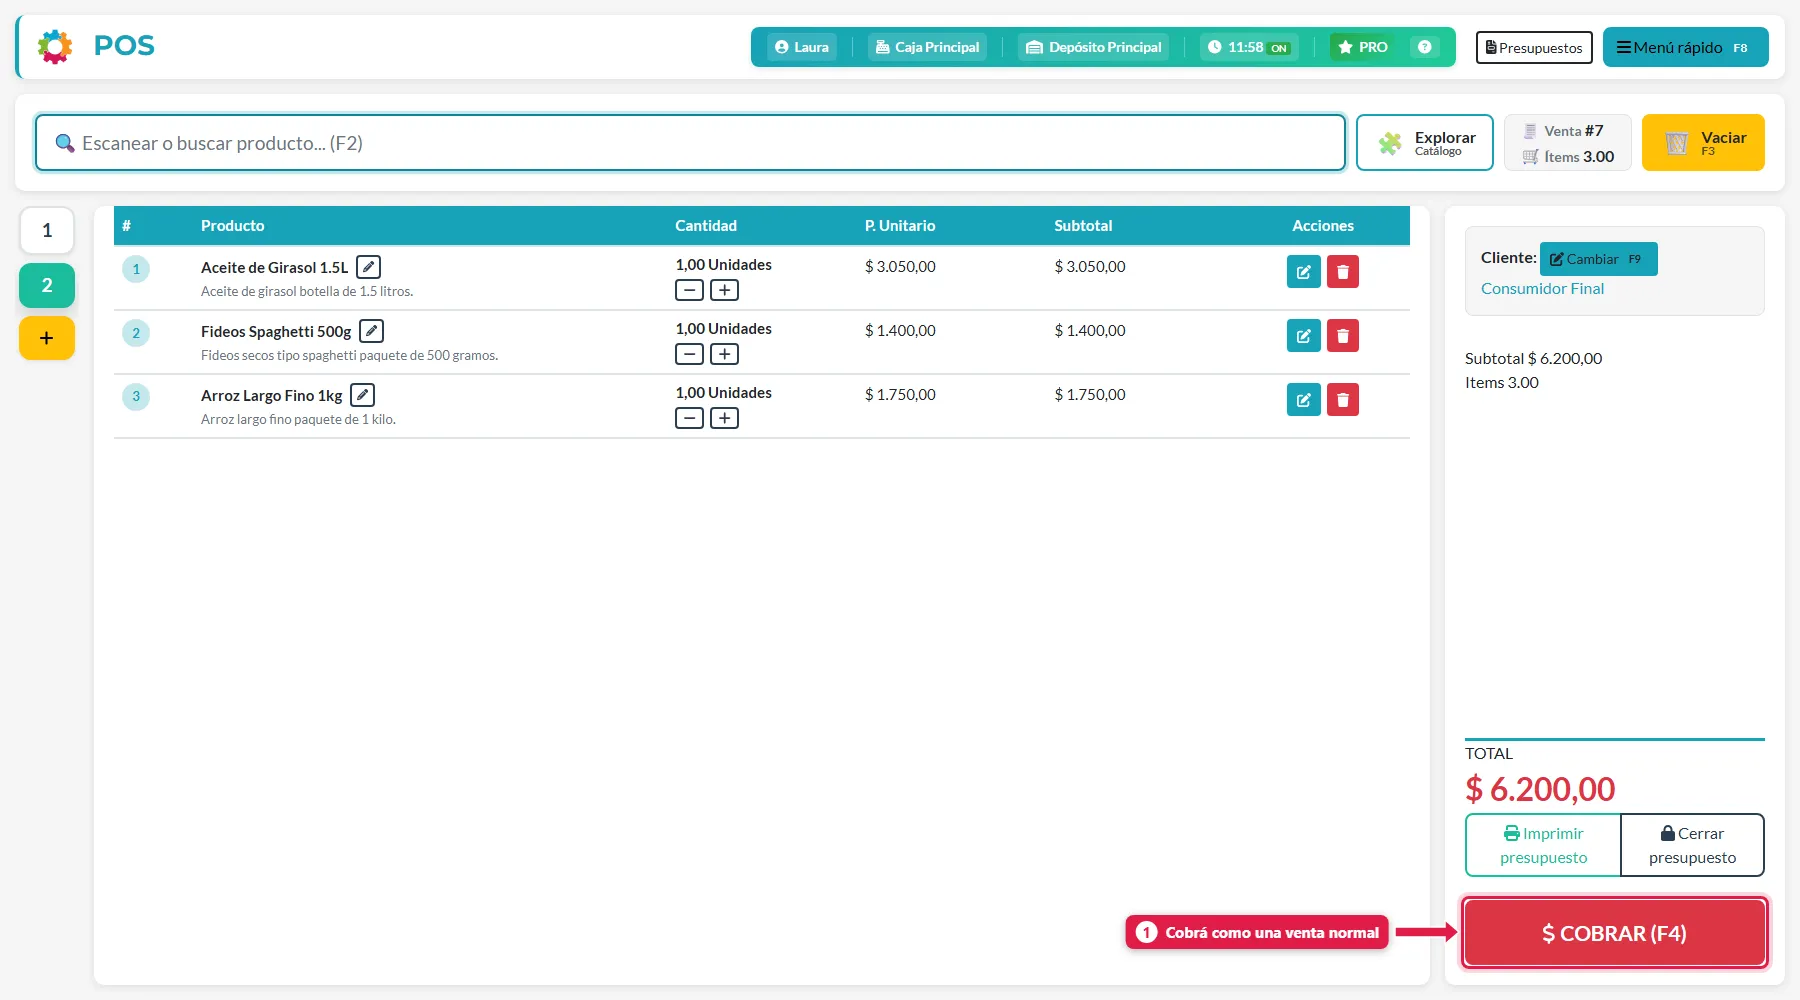
Task: Open Menú rápido
Action: click(1686, 47)
